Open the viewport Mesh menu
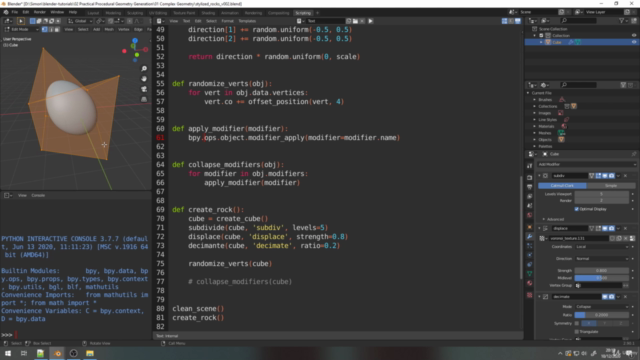 tap(109, 29)
